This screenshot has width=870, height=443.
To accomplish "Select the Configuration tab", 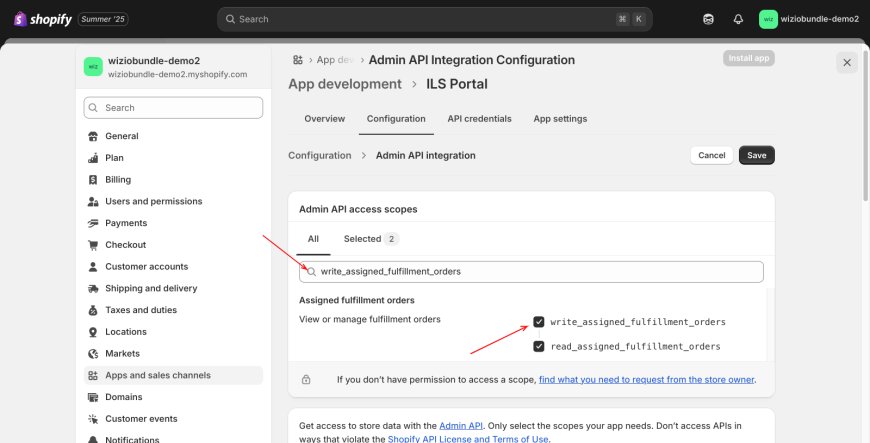I will click(396, 119).
